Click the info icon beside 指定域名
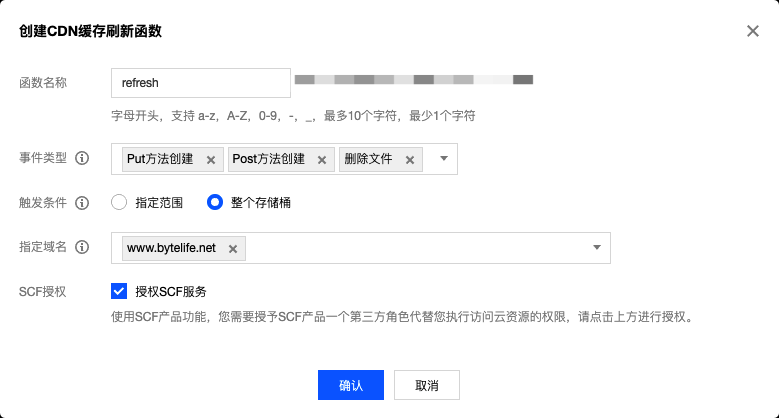779x418 pixels. point(83,247)
